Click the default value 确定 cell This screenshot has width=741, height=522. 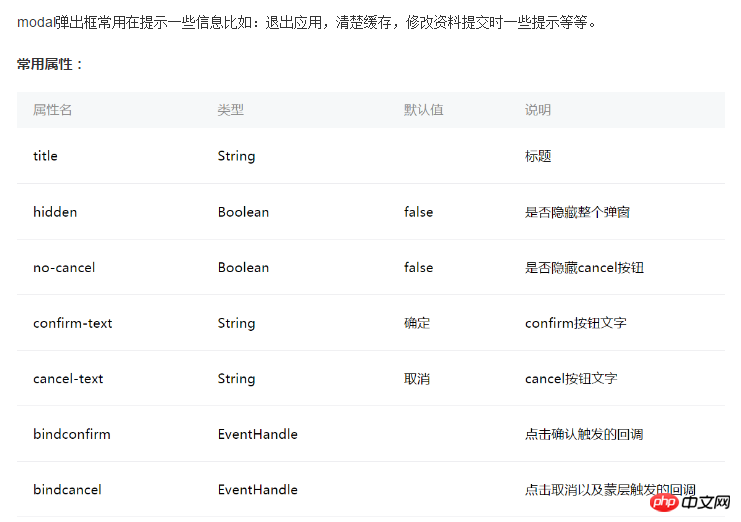pos(417,323)
